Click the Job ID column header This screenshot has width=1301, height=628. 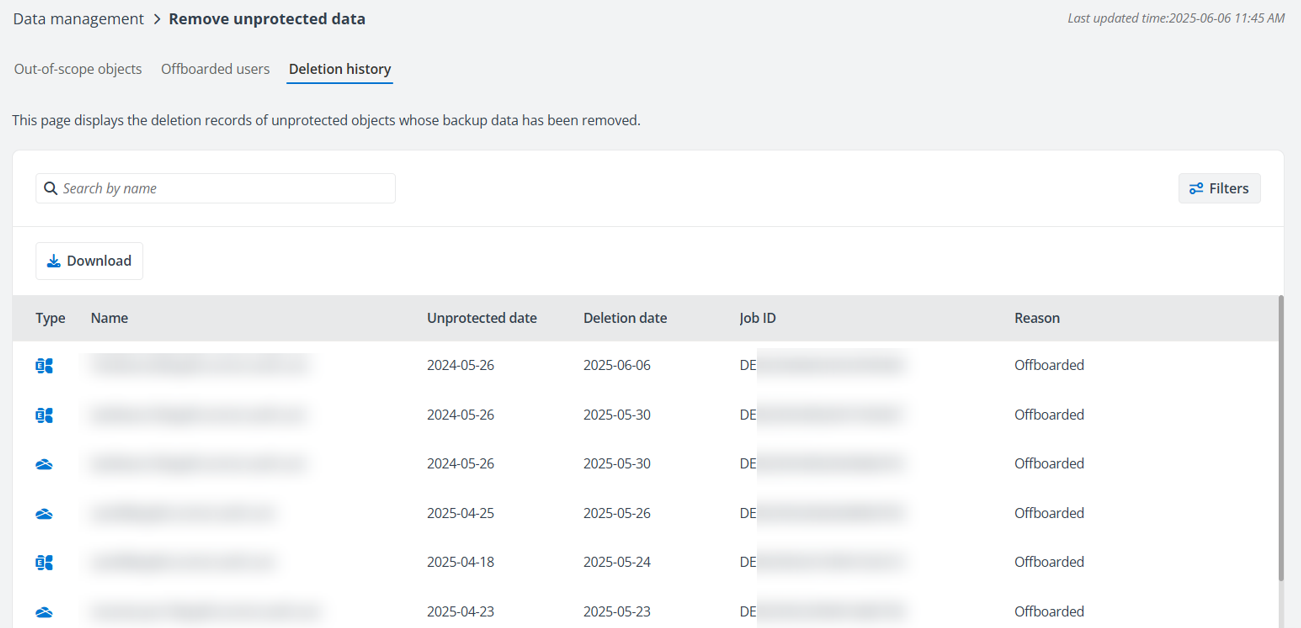[x=757, y=318]
